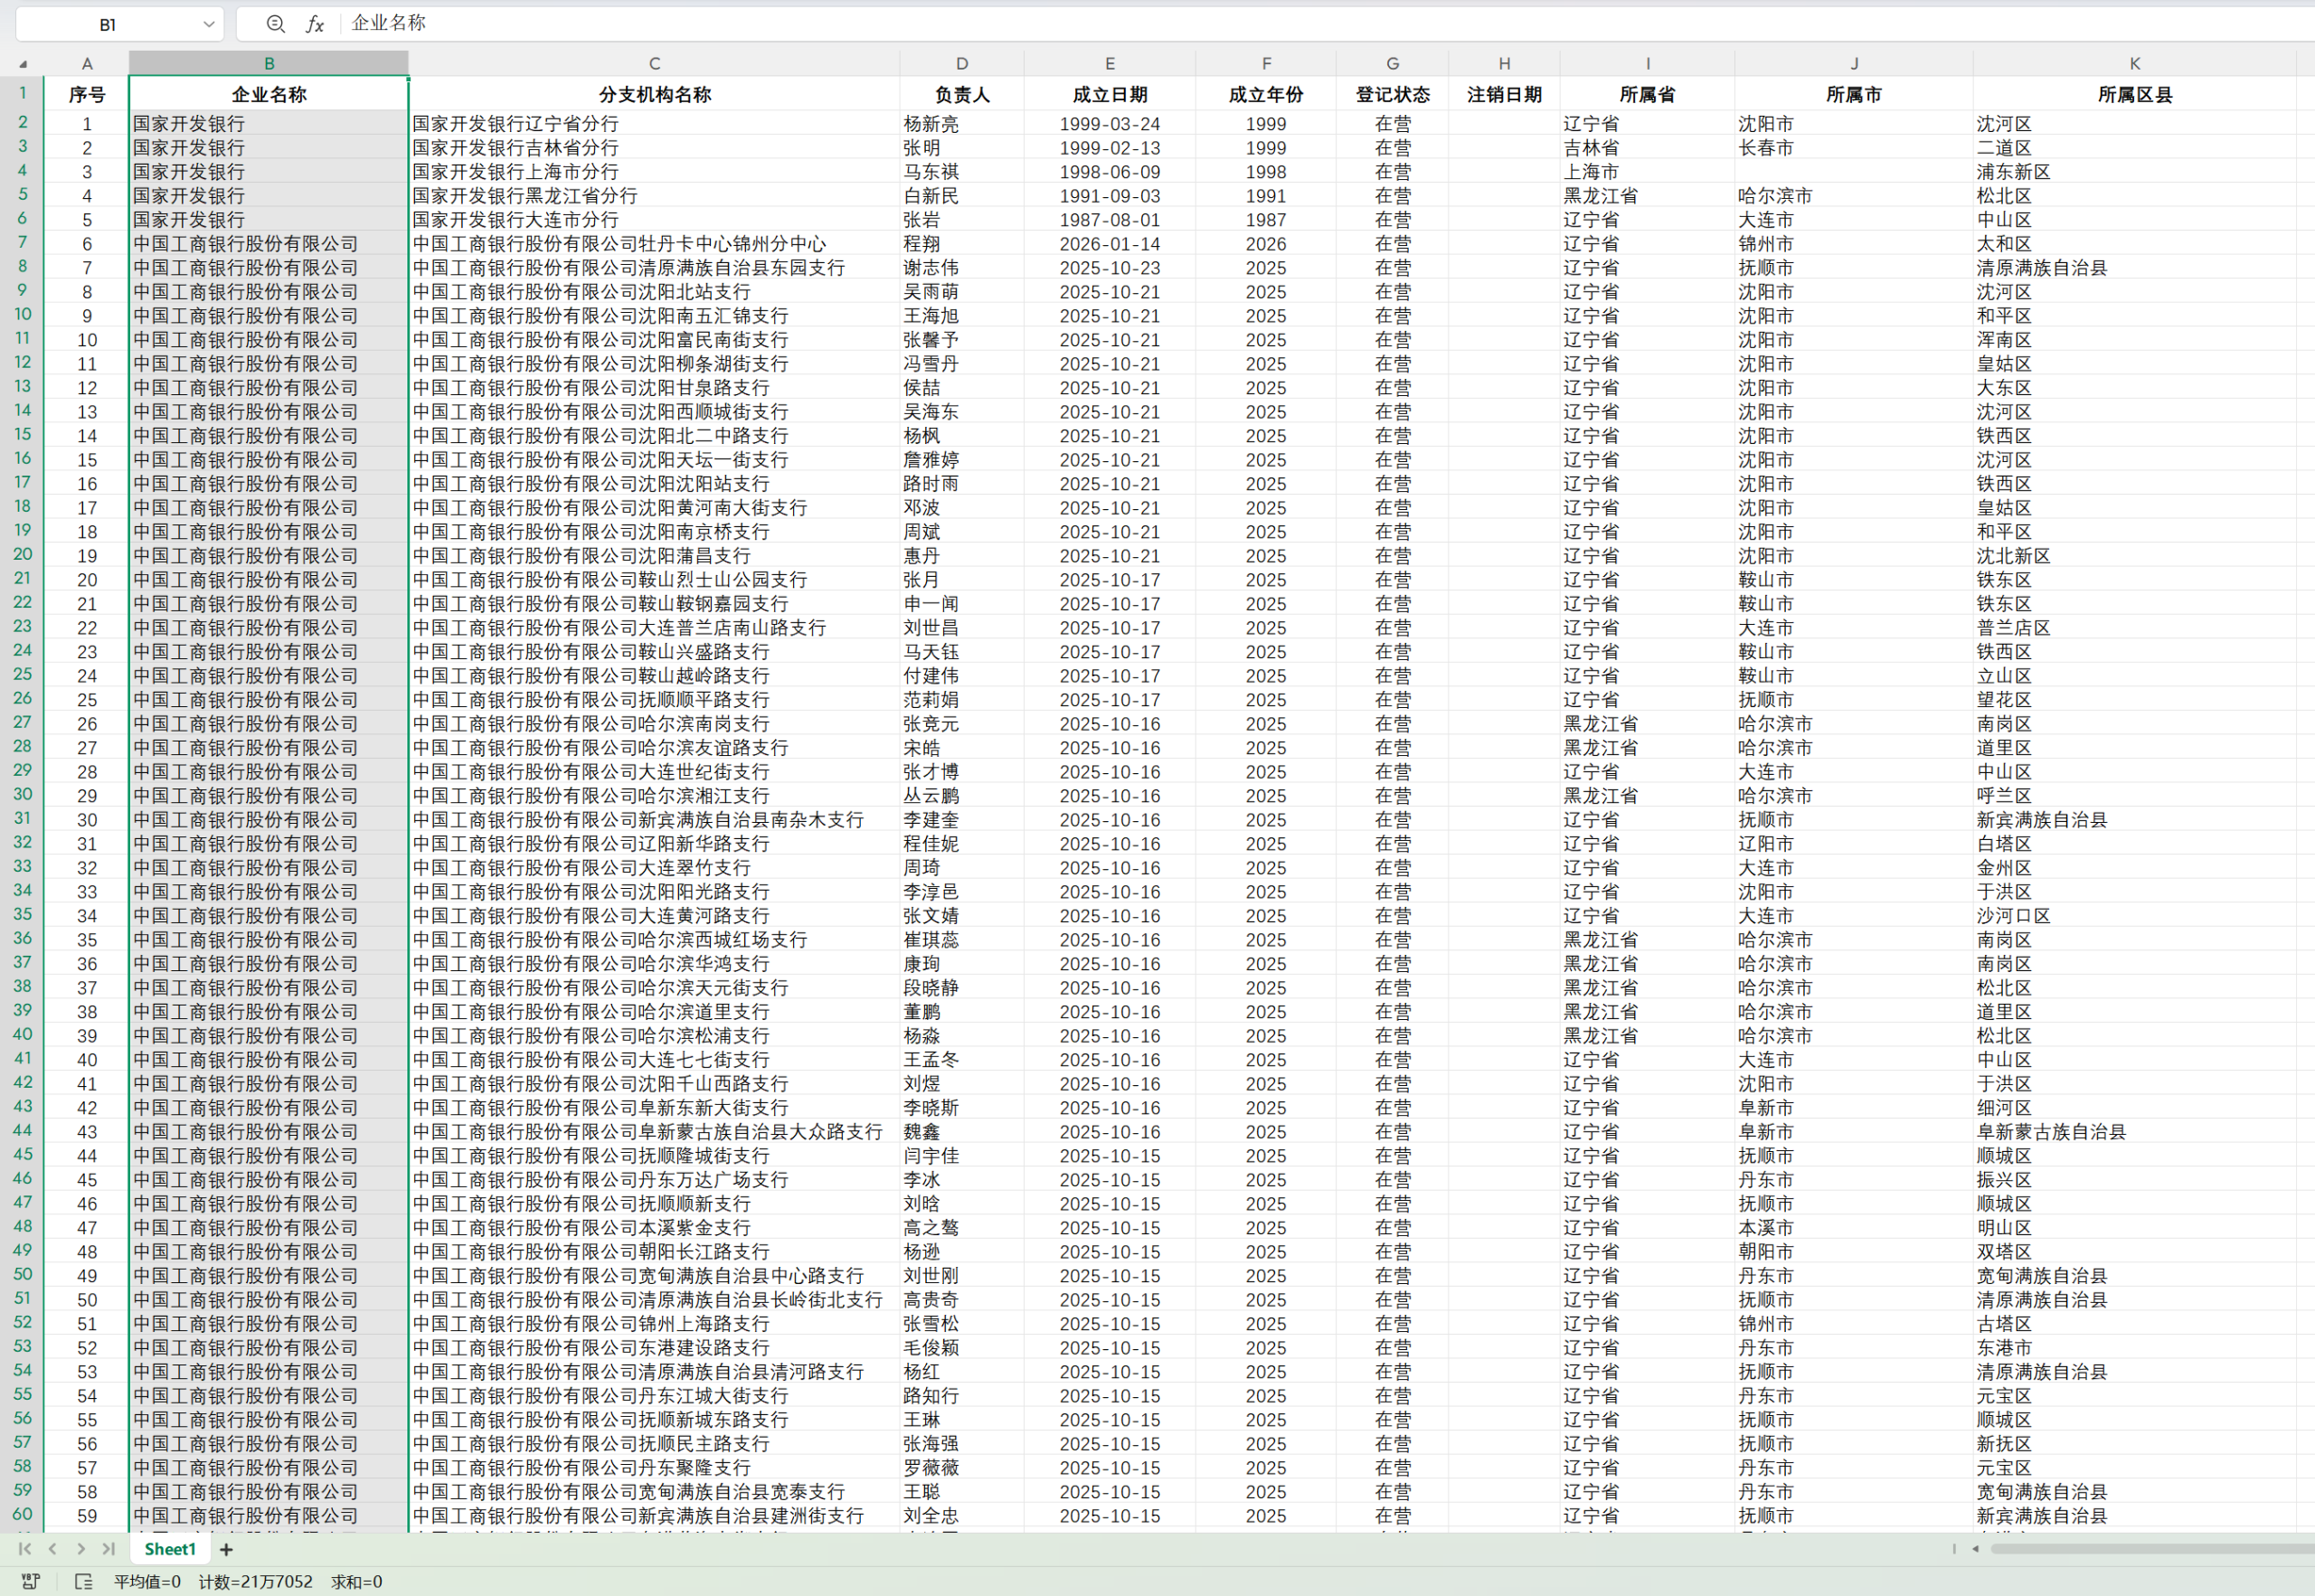Select column C header

click(654, 64)
